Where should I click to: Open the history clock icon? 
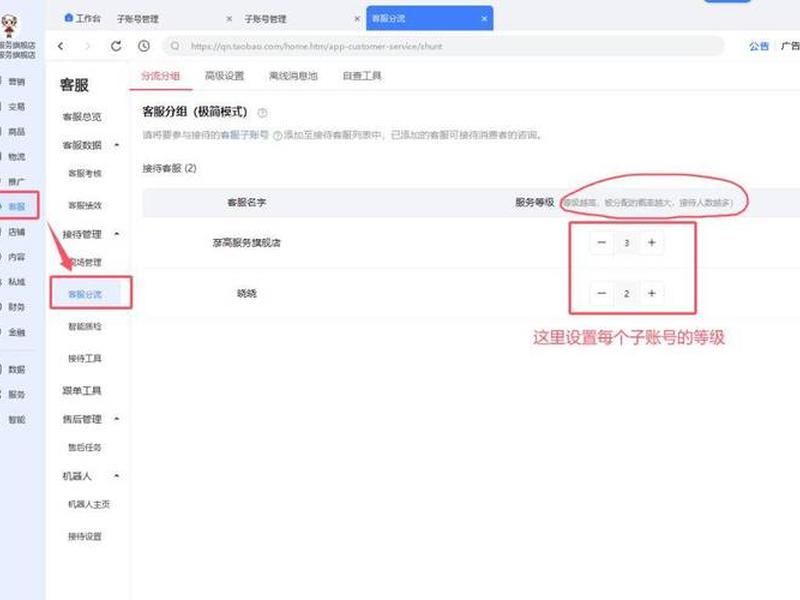[x=144, y=46]
